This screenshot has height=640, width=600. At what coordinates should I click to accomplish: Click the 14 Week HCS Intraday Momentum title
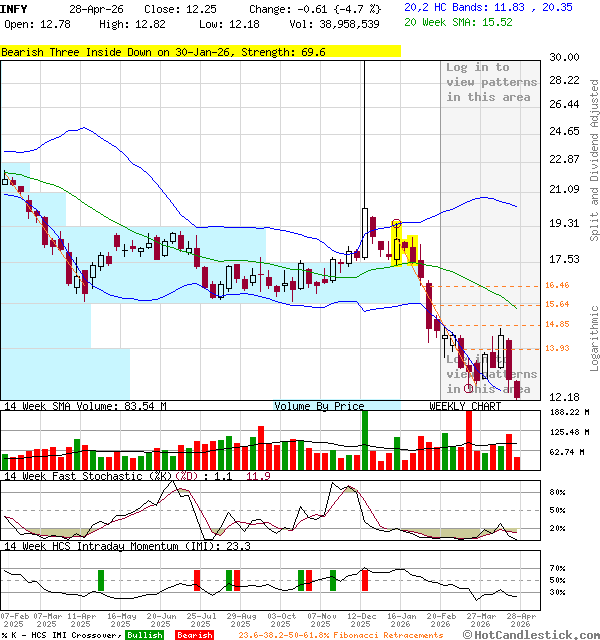[125, 546]
